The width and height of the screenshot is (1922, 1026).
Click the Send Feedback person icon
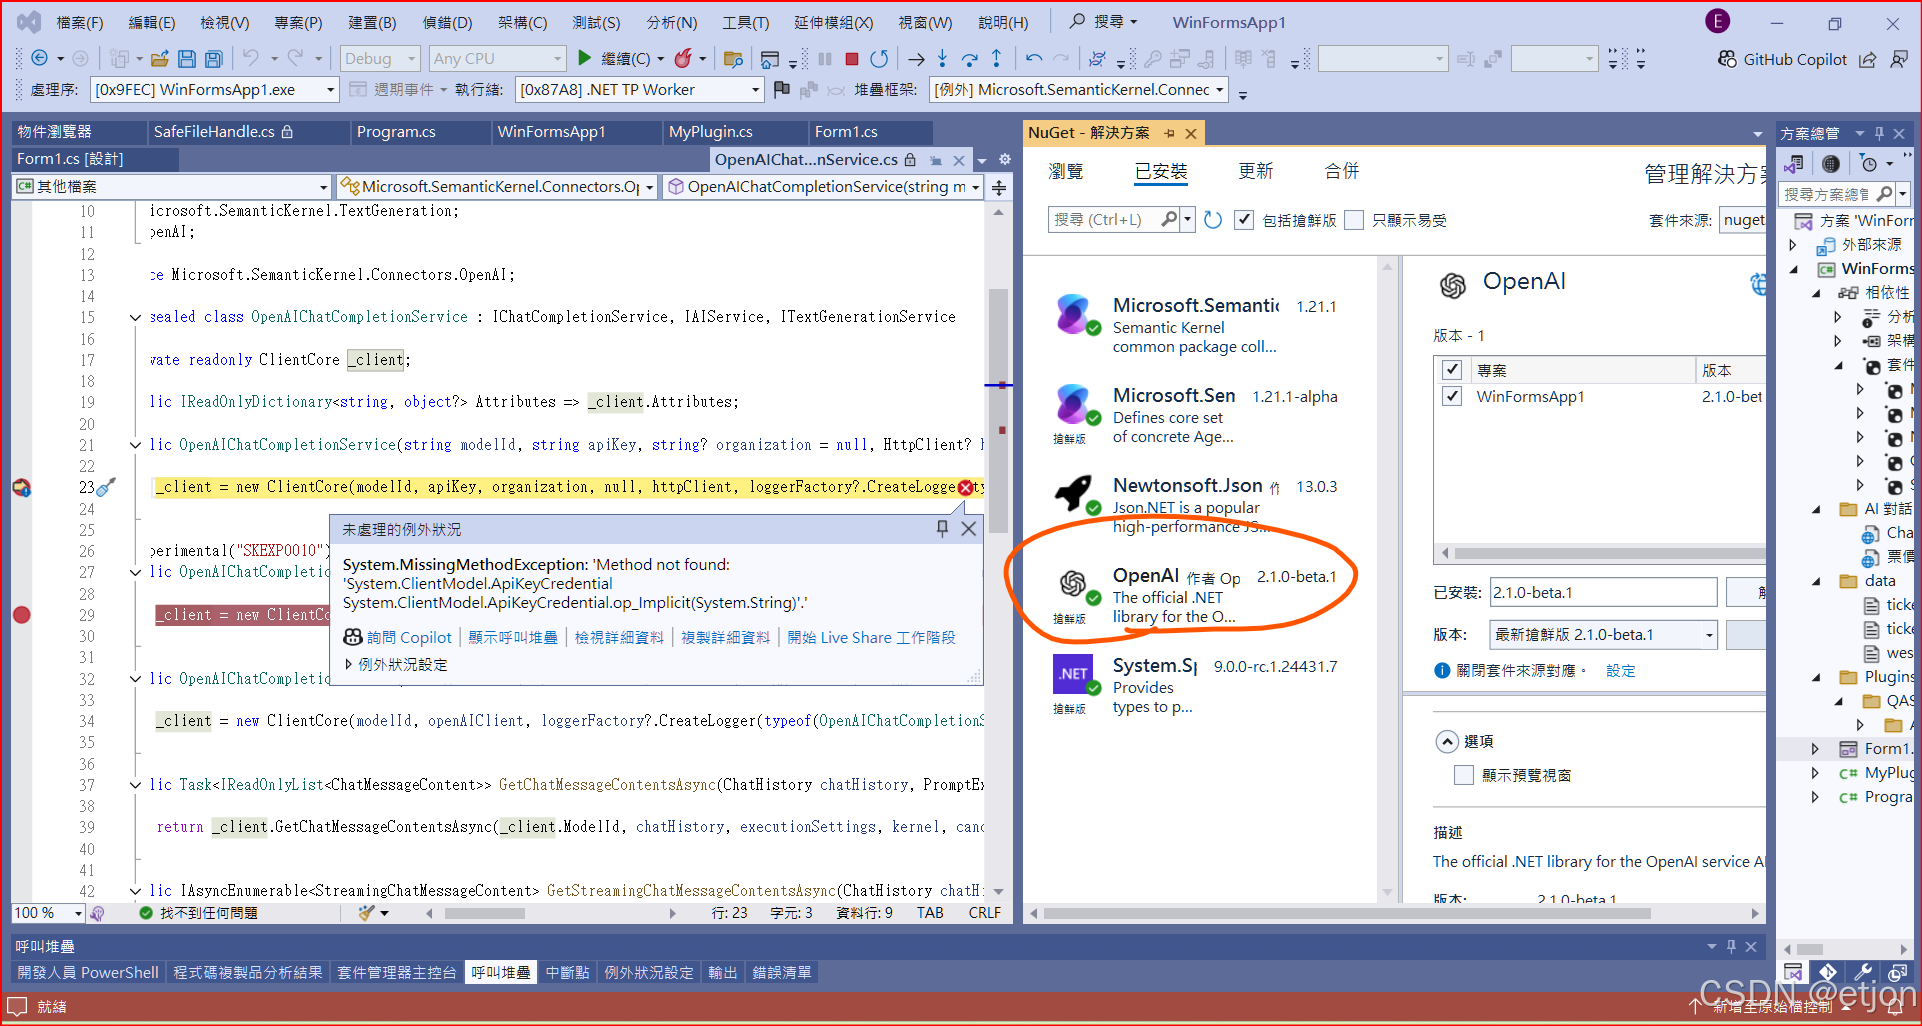[1899, 59]
